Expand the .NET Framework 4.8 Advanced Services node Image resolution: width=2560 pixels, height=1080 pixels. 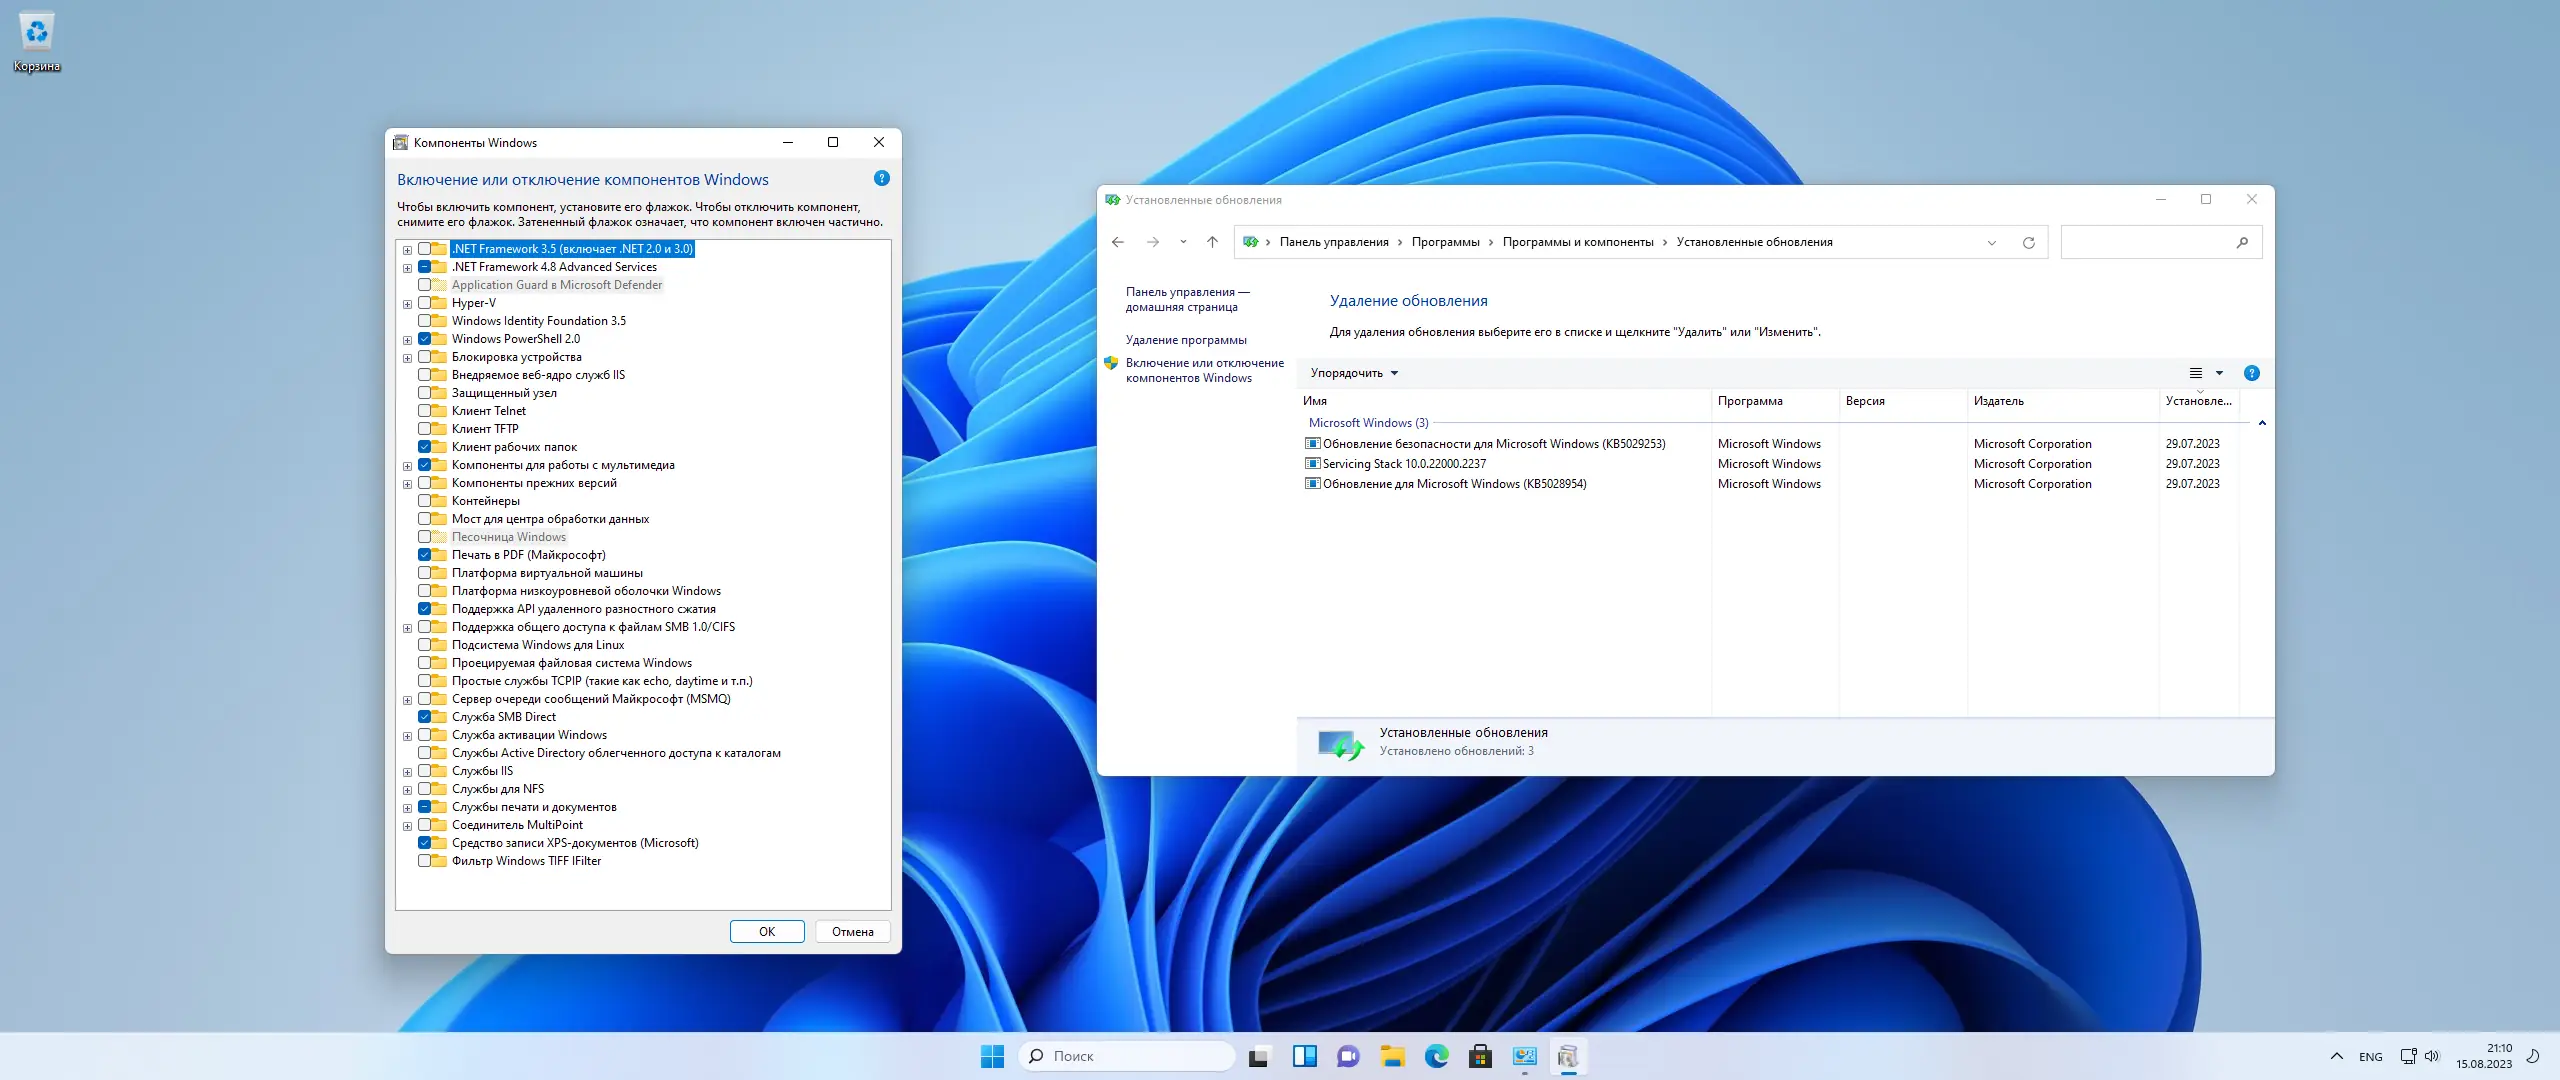pos(407,268)
